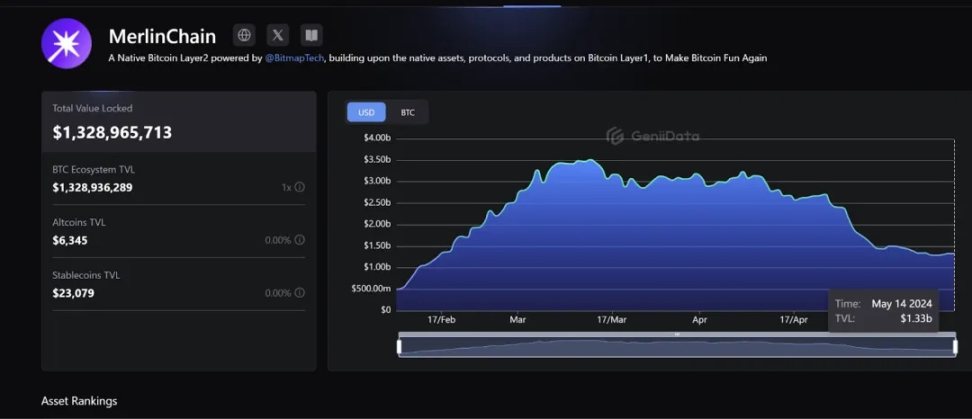Click the $2.00b axis label
The width and height of the screenshot is (972, 419).
coord(378,224)
